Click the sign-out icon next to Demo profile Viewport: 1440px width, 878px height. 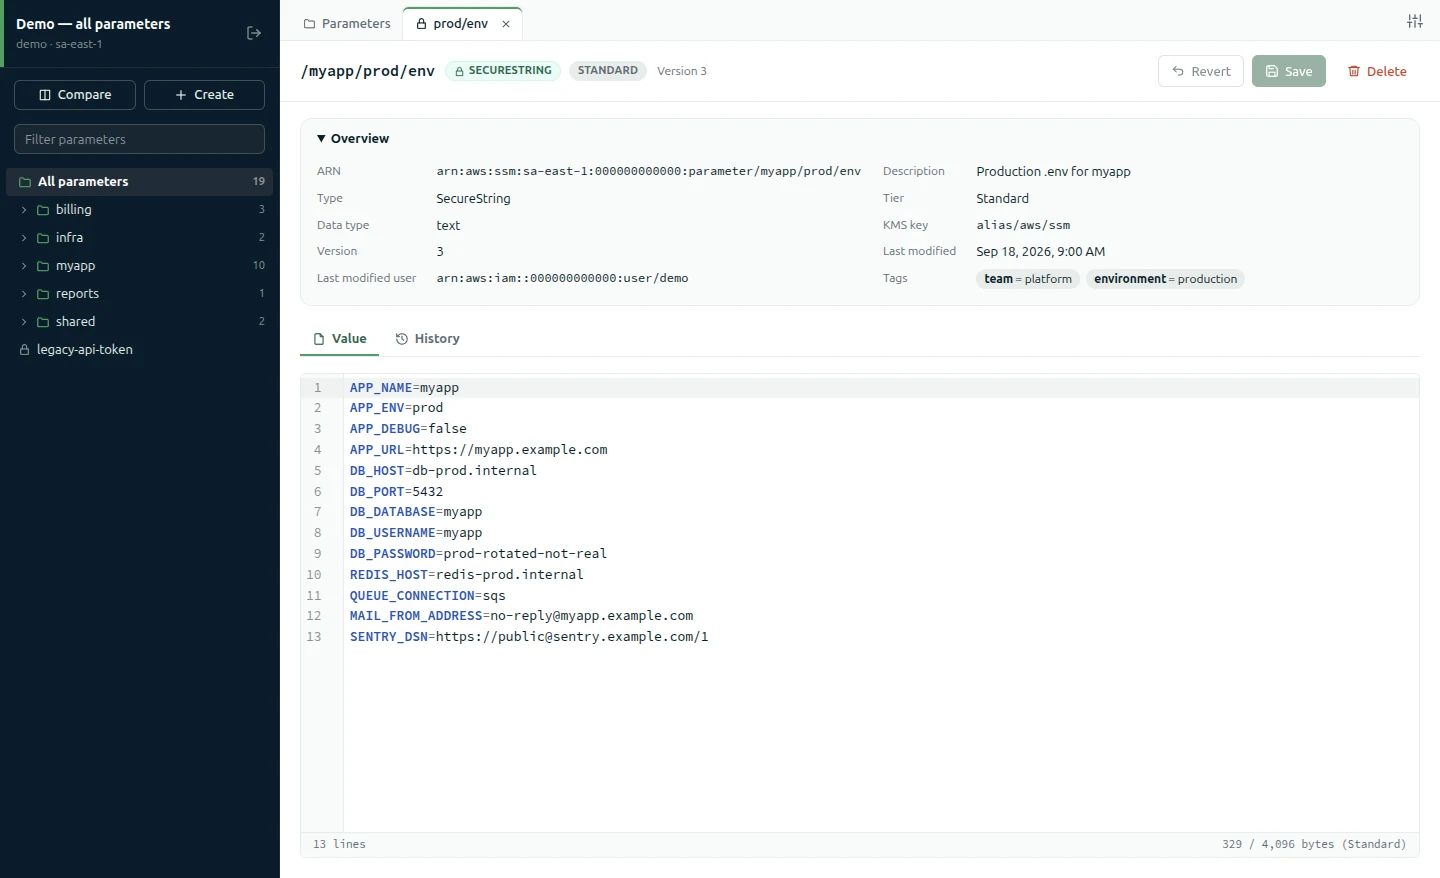[x=254, y=33]
